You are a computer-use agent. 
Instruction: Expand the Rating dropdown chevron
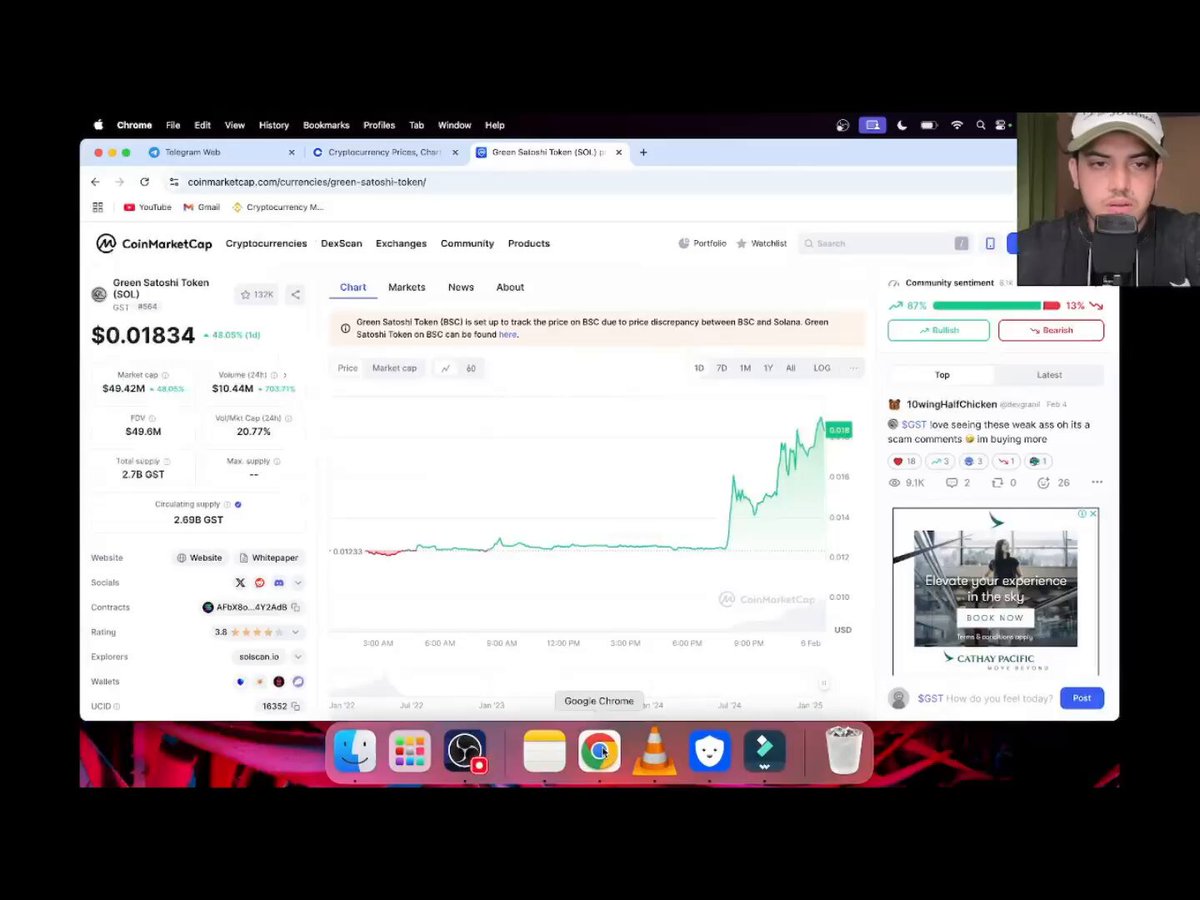click(296, 632)
